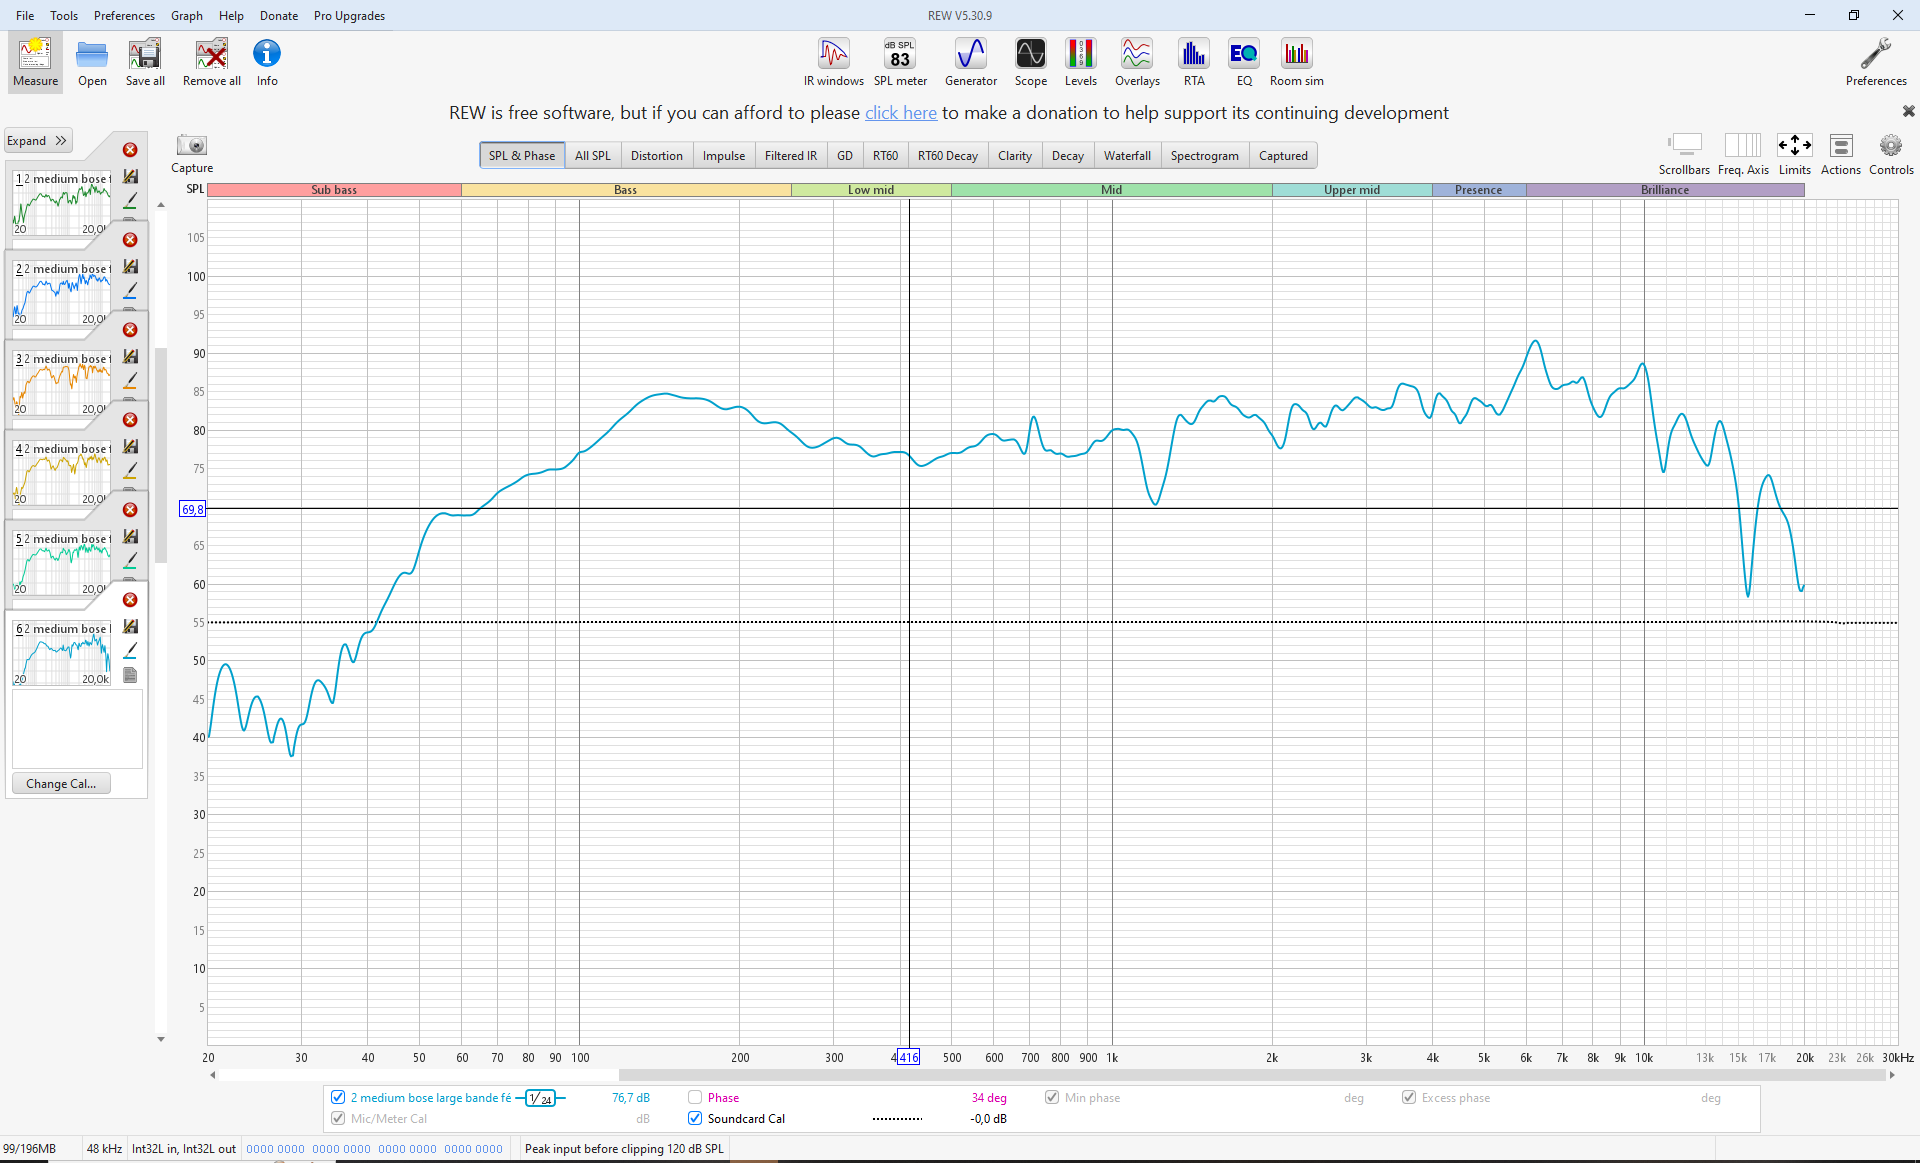1920x1163 pixels.
Task: Click the horizontal frequency scrollbar
Action: 1250,1075
